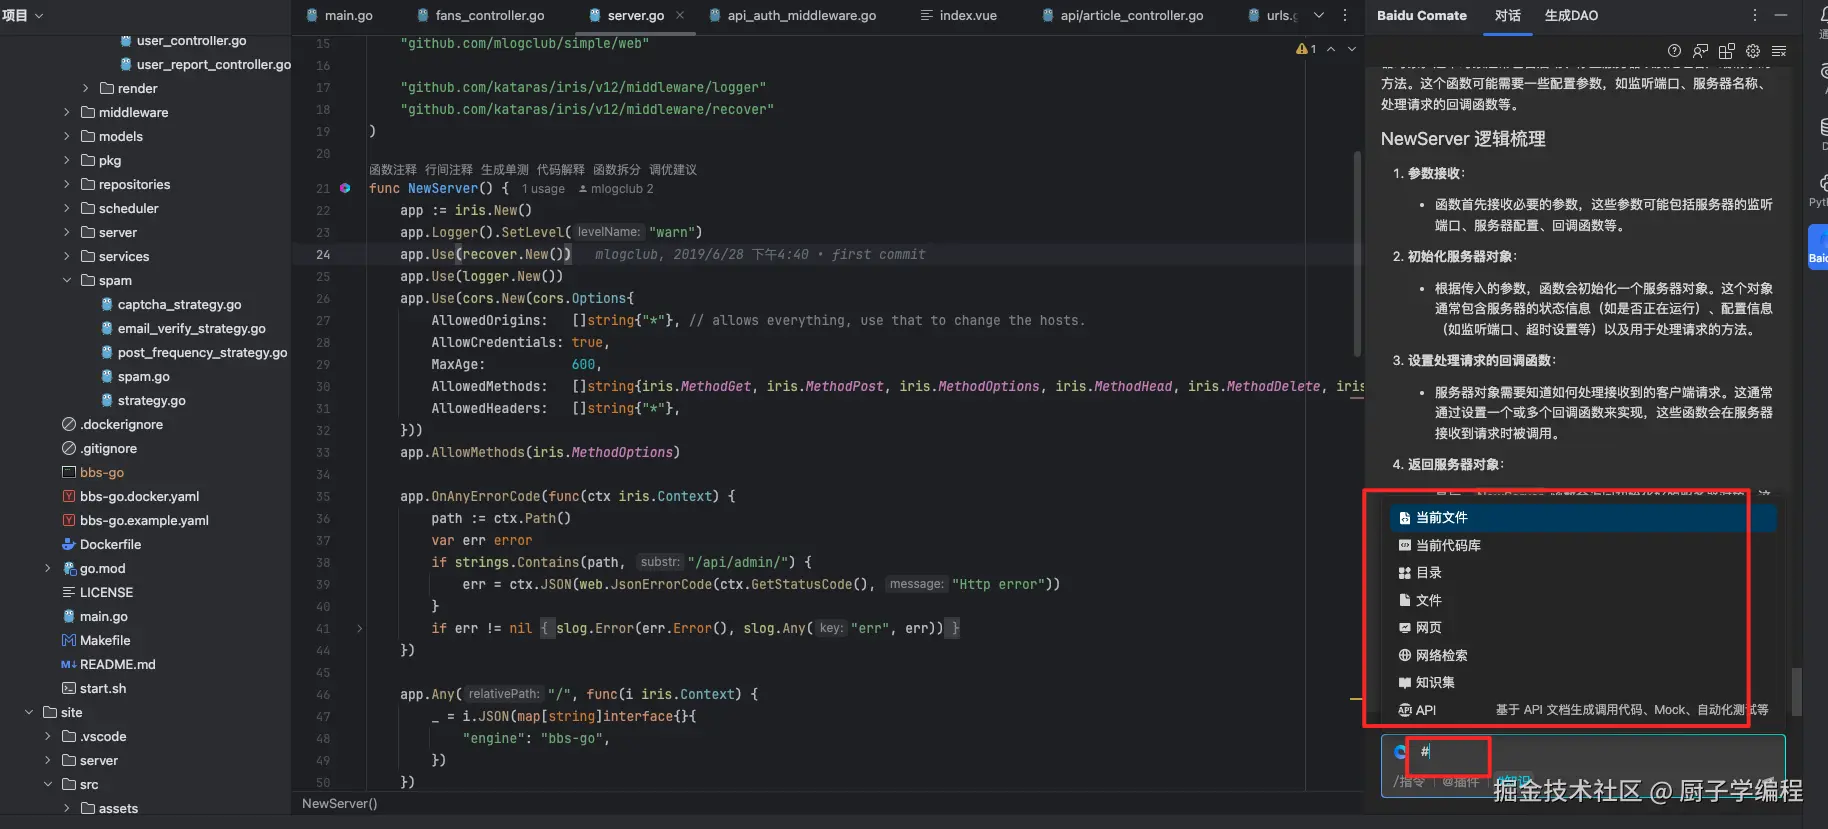Image resolution: width=1828 pixels, height=829 pixels.
Task: Open the Comate plugins grid icon
Action: click(1726, 51)
